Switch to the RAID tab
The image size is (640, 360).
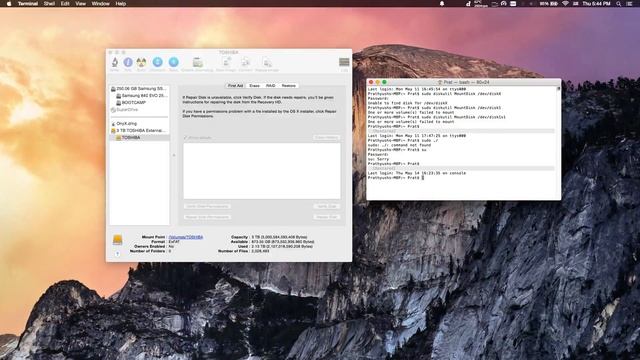click(x=271, y=86)
